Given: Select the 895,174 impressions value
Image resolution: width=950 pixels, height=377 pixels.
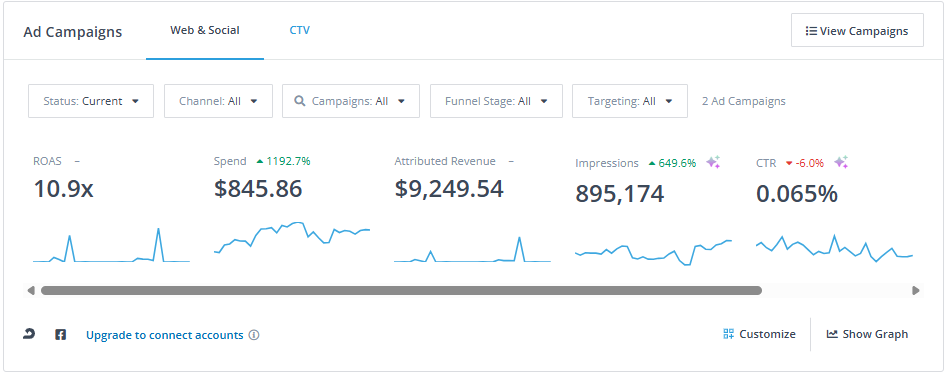Looking at the screenshot, I should click(x=620, y=194).
